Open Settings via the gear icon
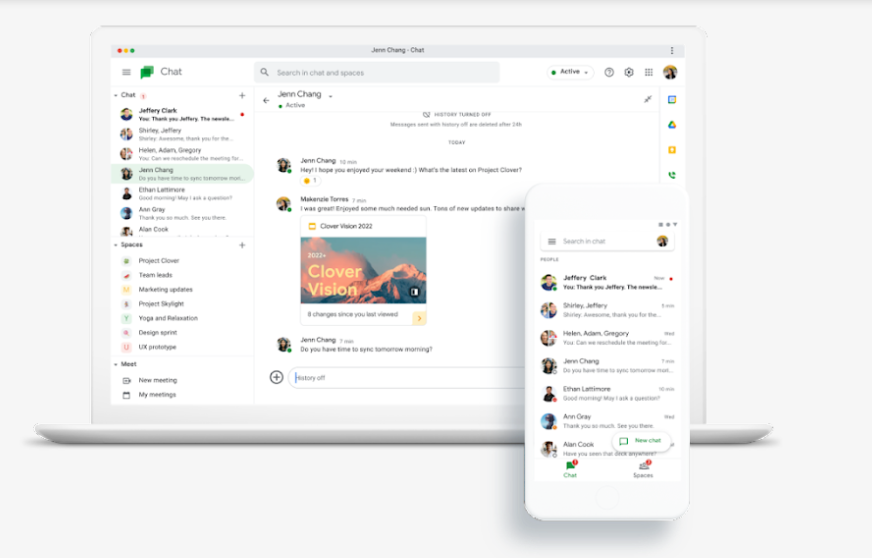Viewport: 872px width, 558px height. tap(629, 72)
